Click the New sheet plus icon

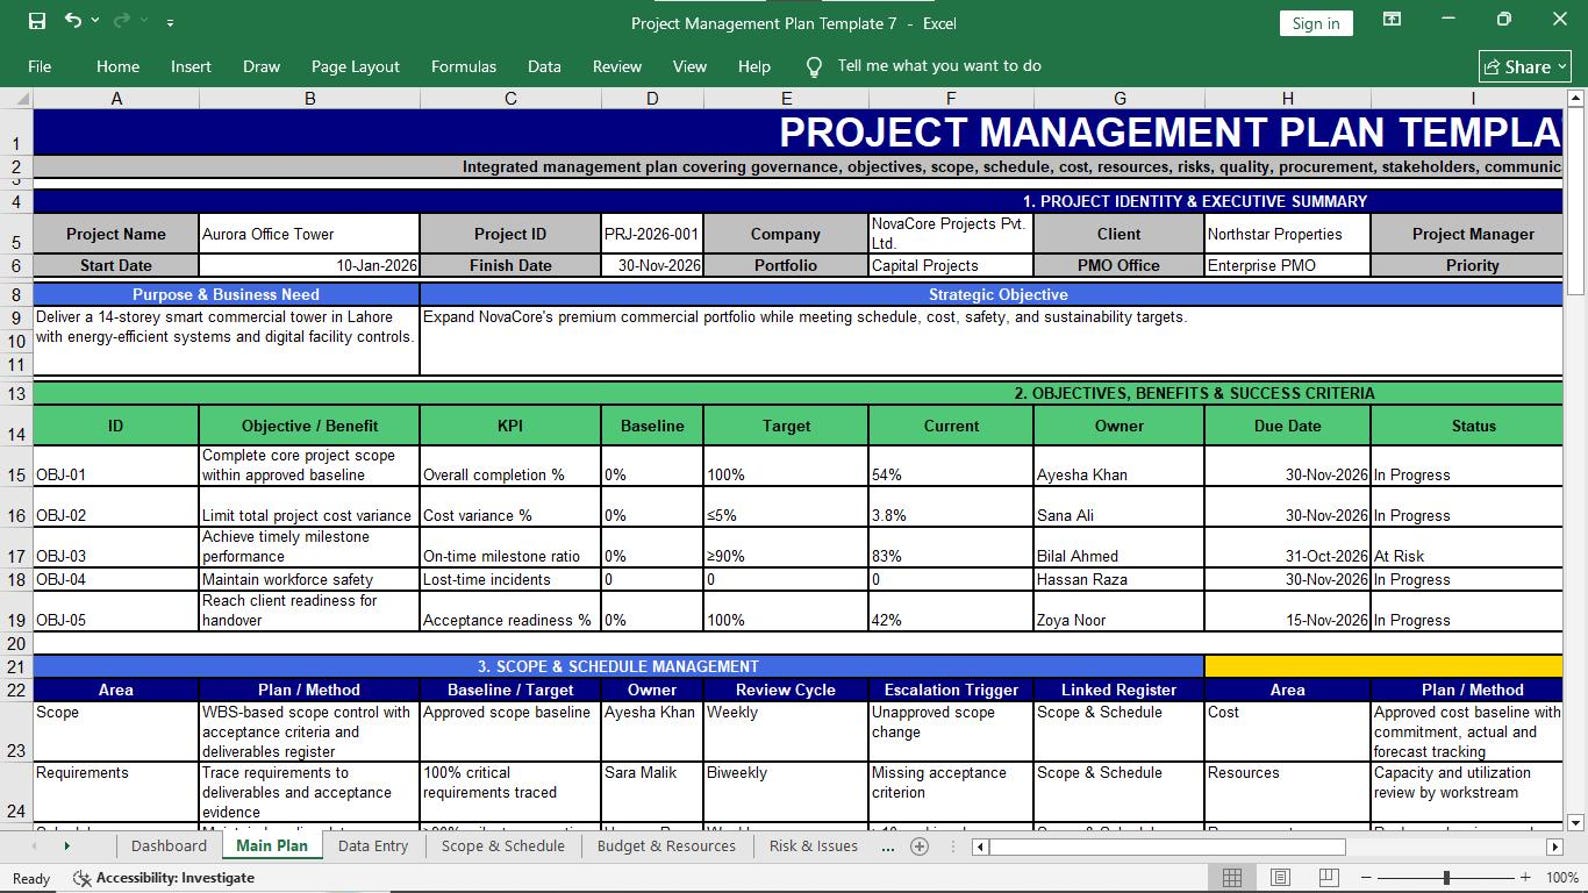(920, 847)
